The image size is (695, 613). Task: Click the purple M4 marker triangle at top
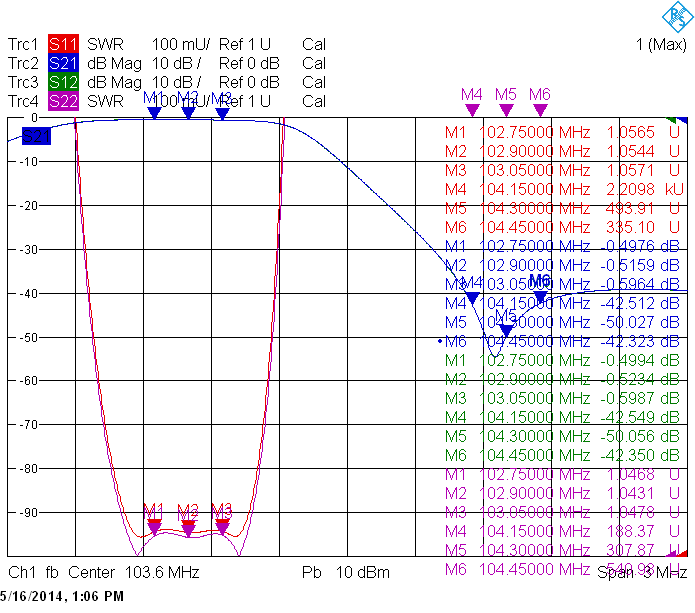point(472,110)
